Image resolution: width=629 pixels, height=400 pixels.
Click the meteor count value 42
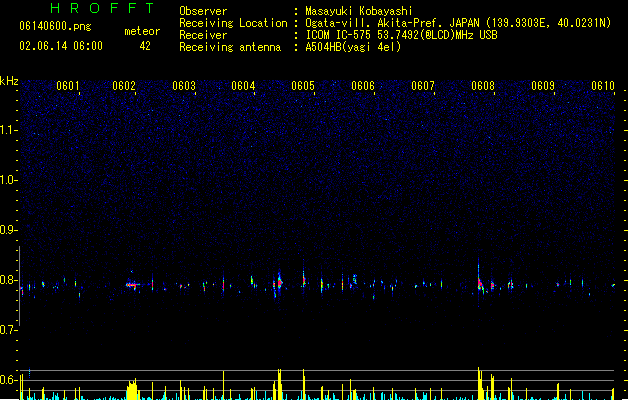tap(145, 46)
